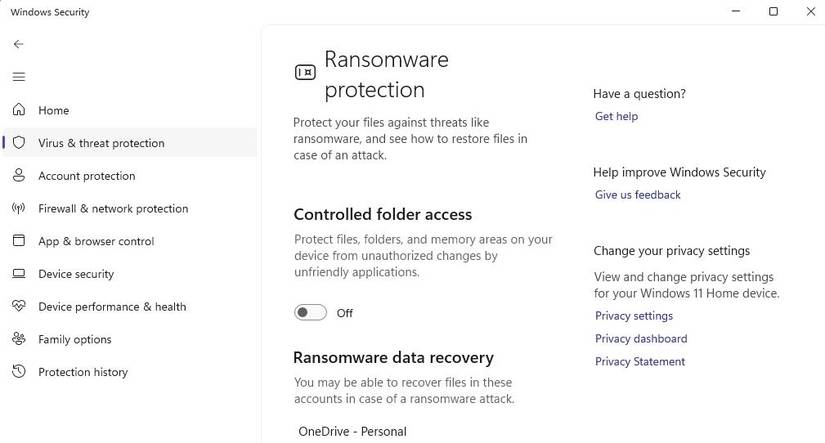Read the Privacy Statement link
825x443 pixels.
click(x=639, y=362)
